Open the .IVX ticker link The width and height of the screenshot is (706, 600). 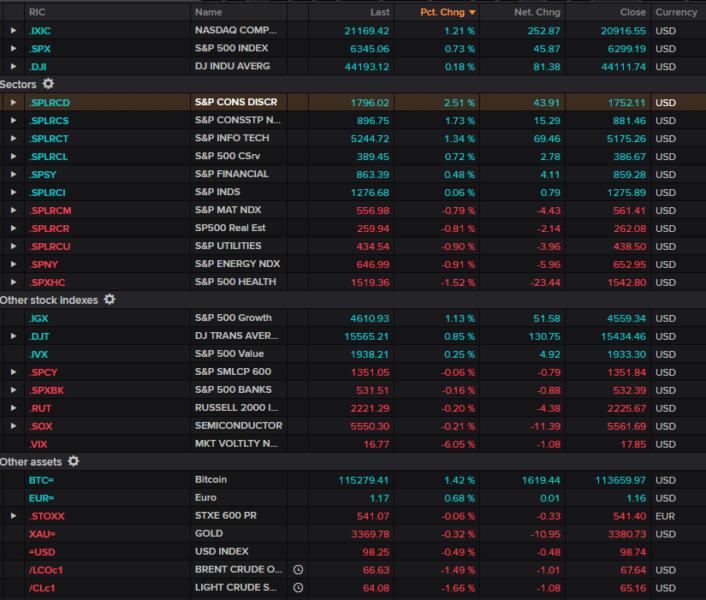[39, 354]
